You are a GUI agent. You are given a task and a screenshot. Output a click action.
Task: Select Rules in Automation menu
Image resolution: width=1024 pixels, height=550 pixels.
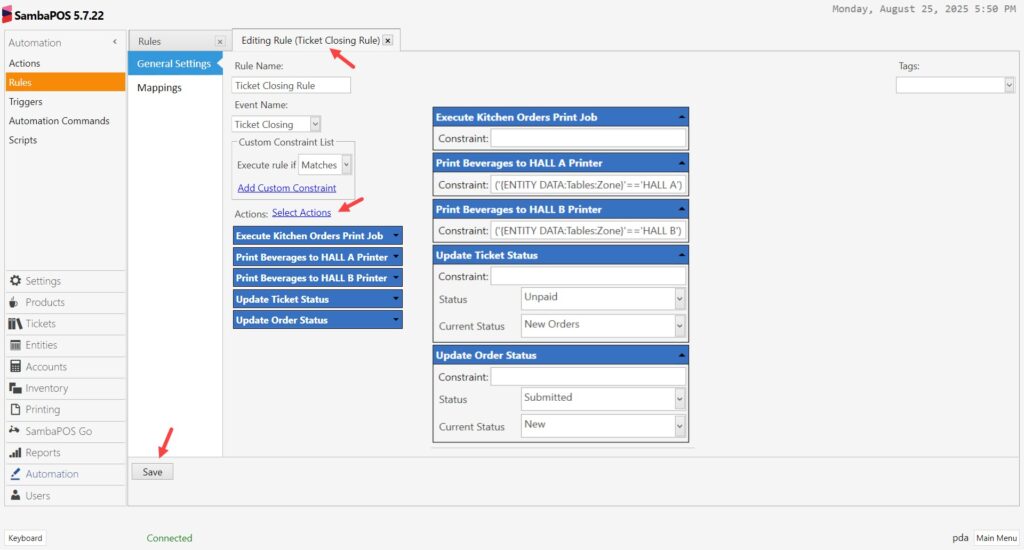[x=65, y=82]
